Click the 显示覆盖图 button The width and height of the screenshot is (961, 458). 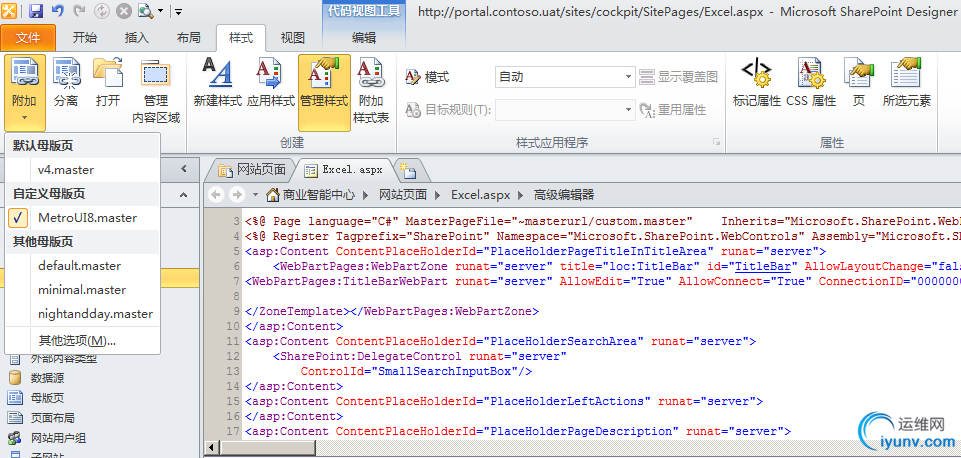(x=678, y=77)
